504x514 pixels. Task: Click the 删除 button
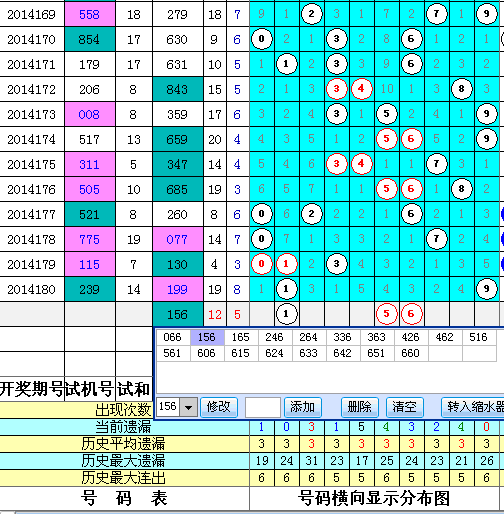360,407
